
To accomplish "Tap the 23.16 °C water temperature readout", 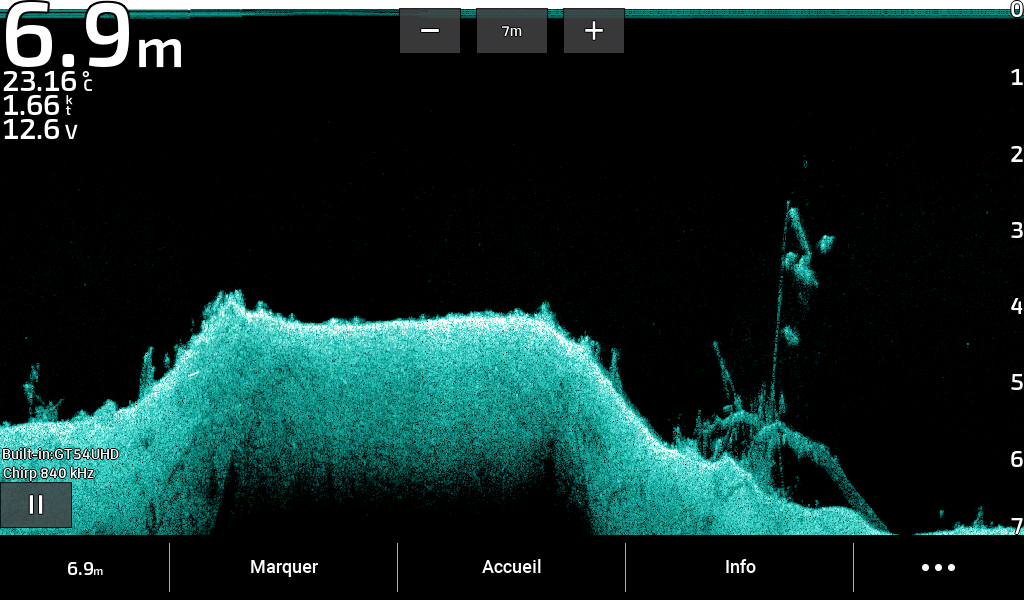I will (x=47, y=82).
